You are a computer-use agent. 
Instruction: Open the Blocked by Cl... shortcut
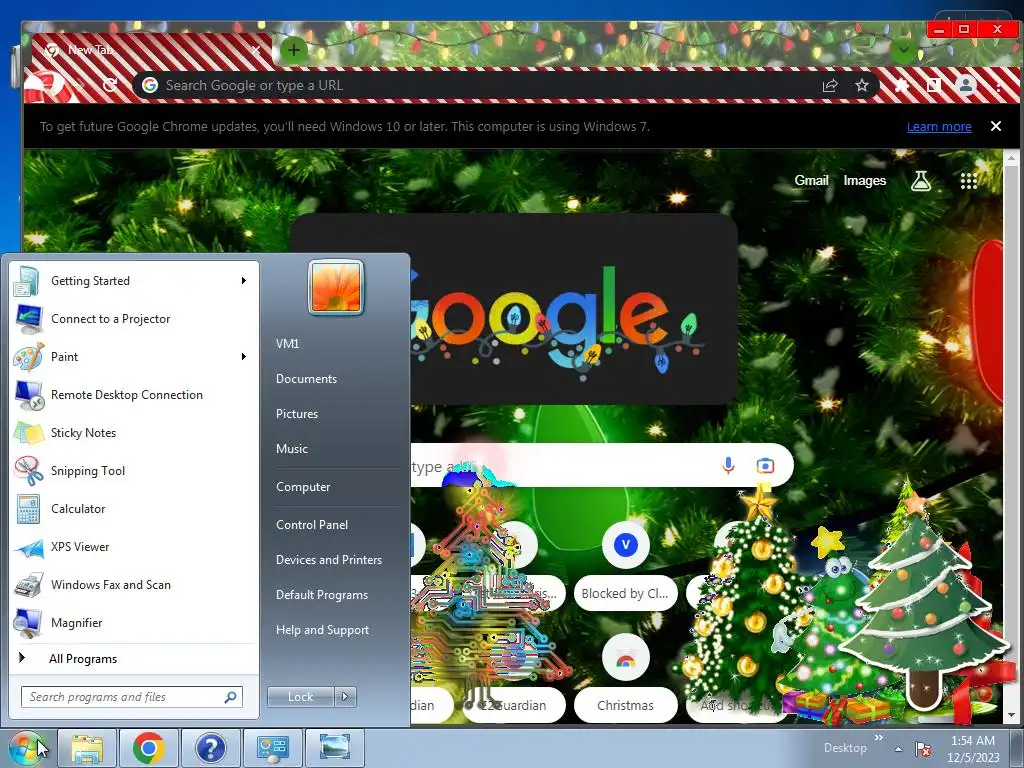[625, 566]
